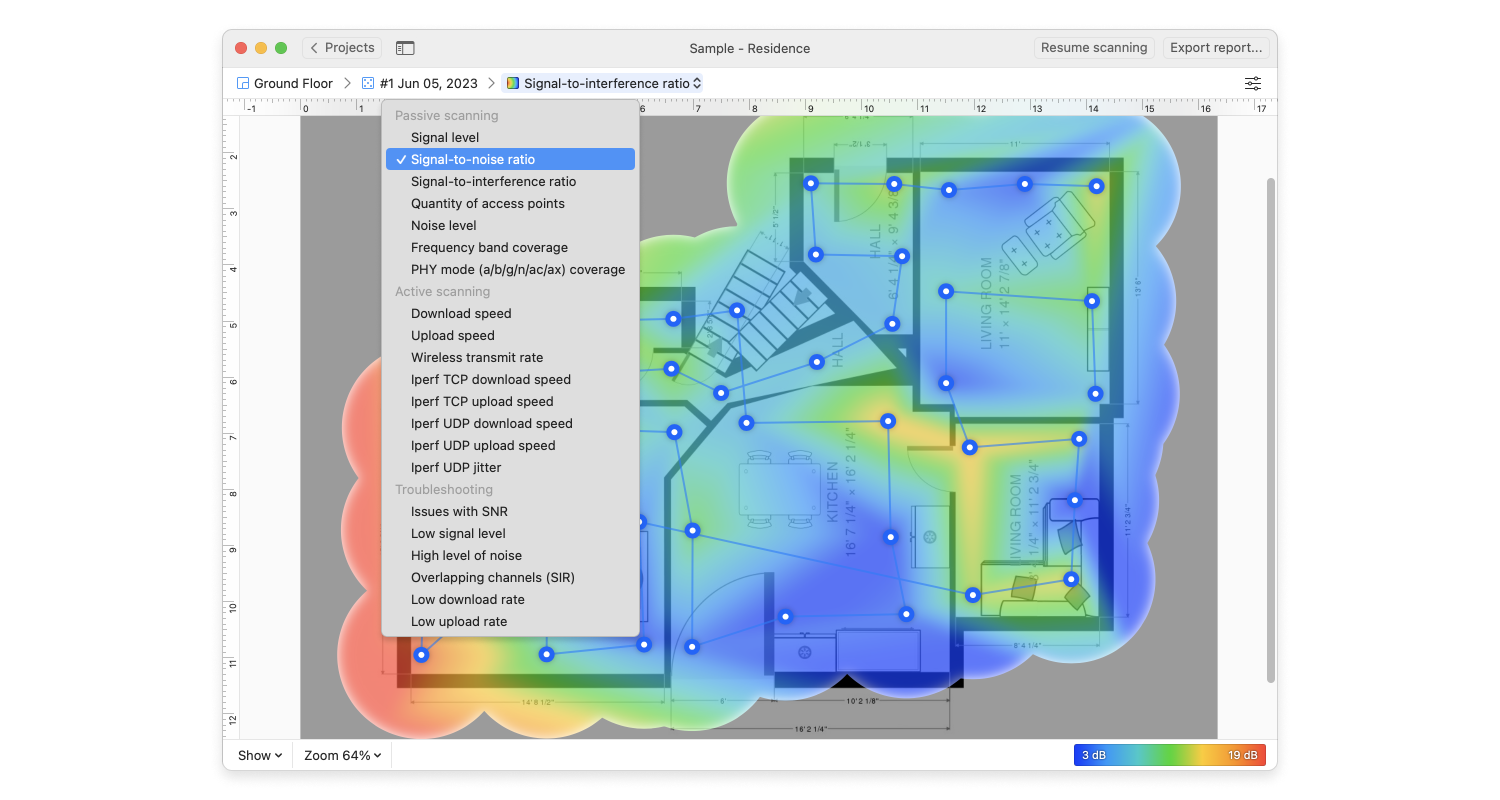
Task: Select Quantity of access points
Action: pos(510,204)
